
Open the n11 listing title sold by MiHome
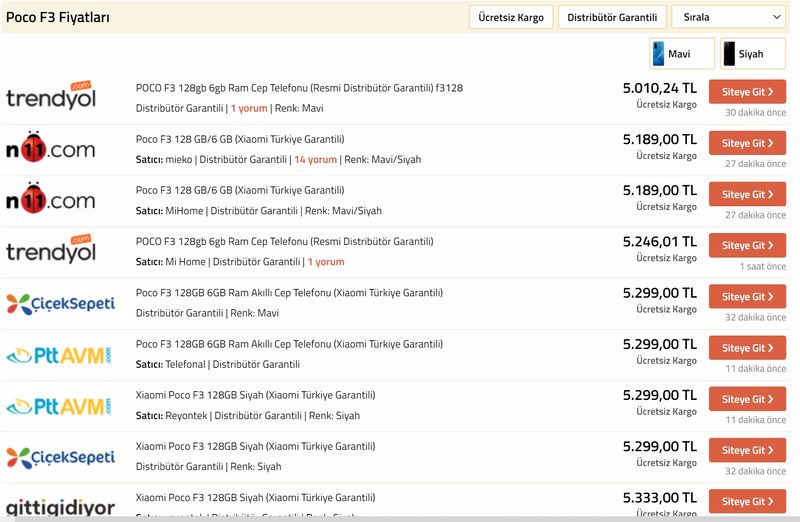pos(240,190)
